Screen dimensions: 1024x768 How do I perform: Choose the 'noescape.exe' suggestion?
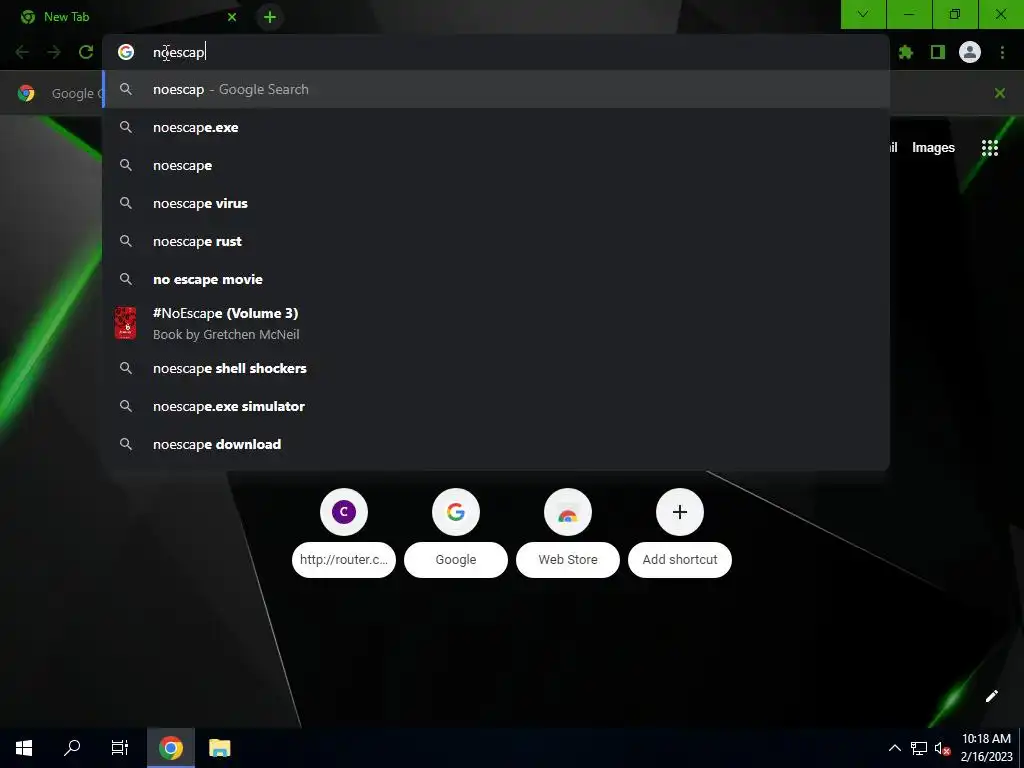pos(496,127)
